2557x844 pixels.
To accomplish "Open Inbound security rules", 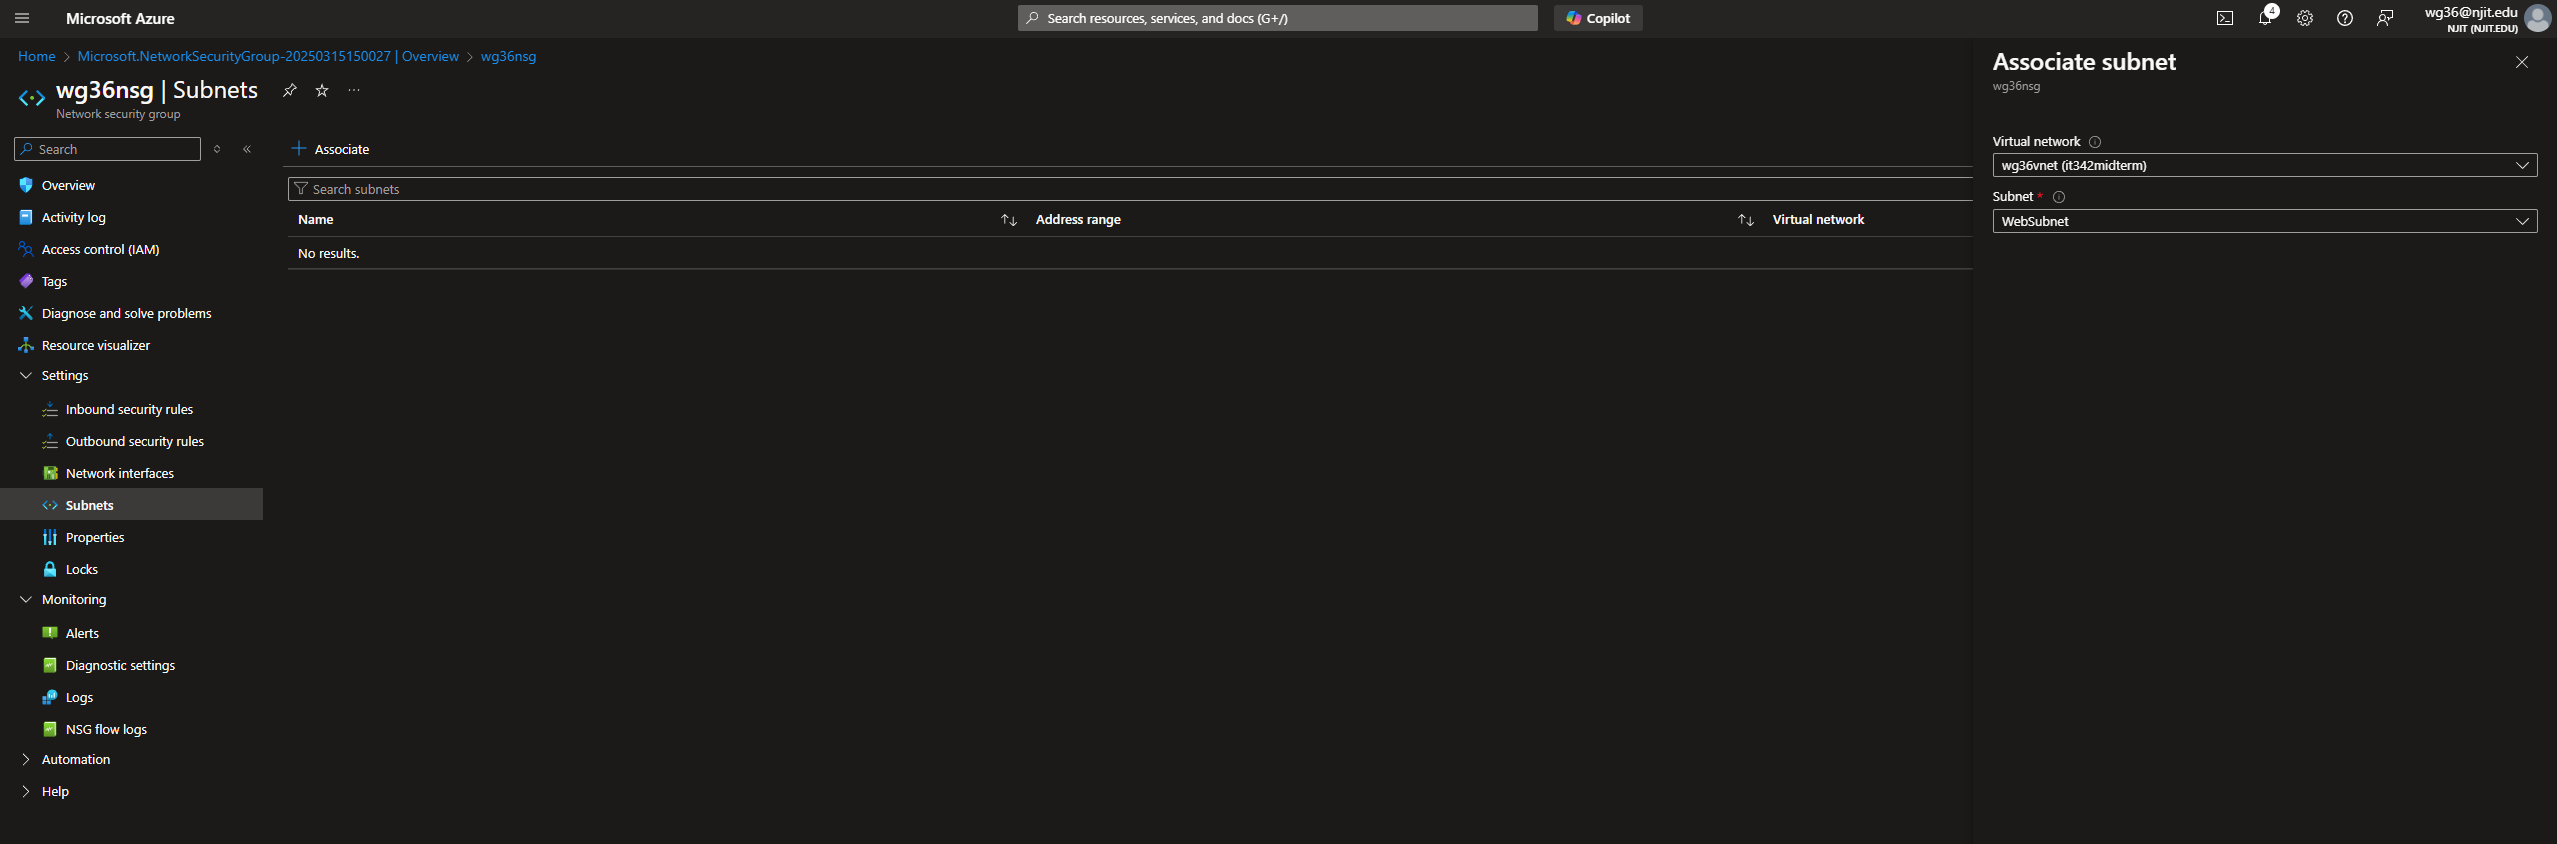I will [x=129, y=409].
